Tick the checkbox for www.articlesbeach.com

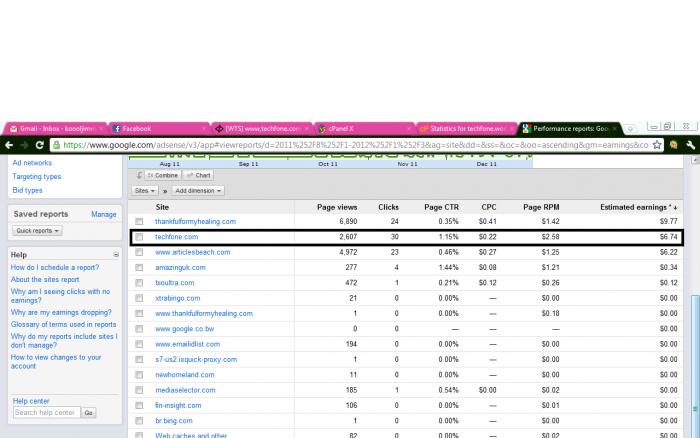click(x=139, y=252)
